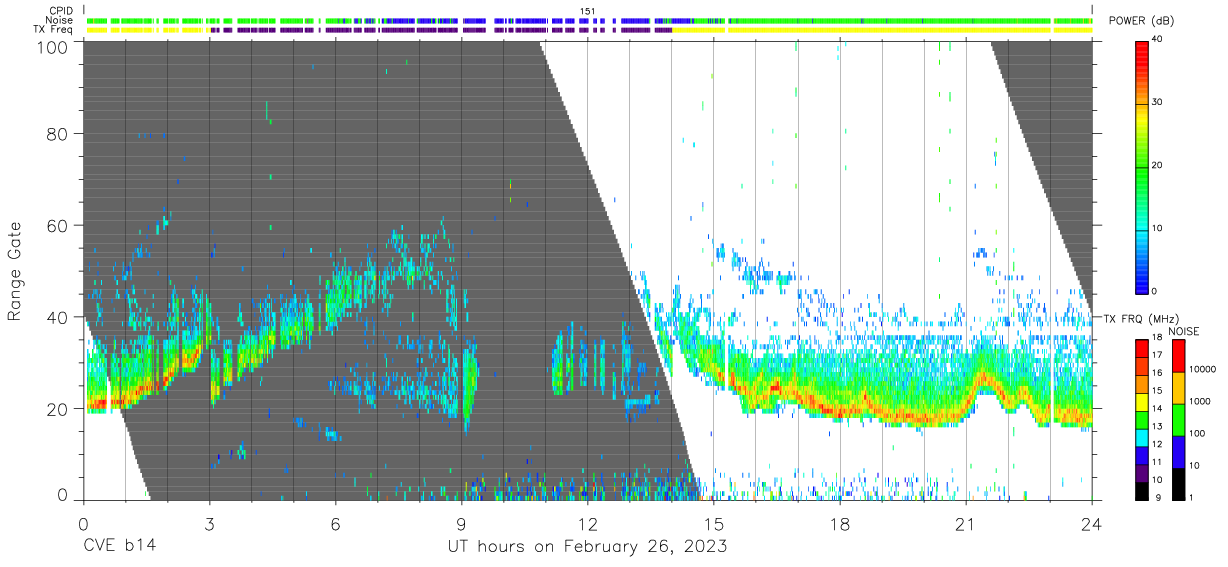Screen dimensions: 1228x567
Task: Click UT hours axis tick '21'
Action: pyautogui.click(x=966, y=524)
